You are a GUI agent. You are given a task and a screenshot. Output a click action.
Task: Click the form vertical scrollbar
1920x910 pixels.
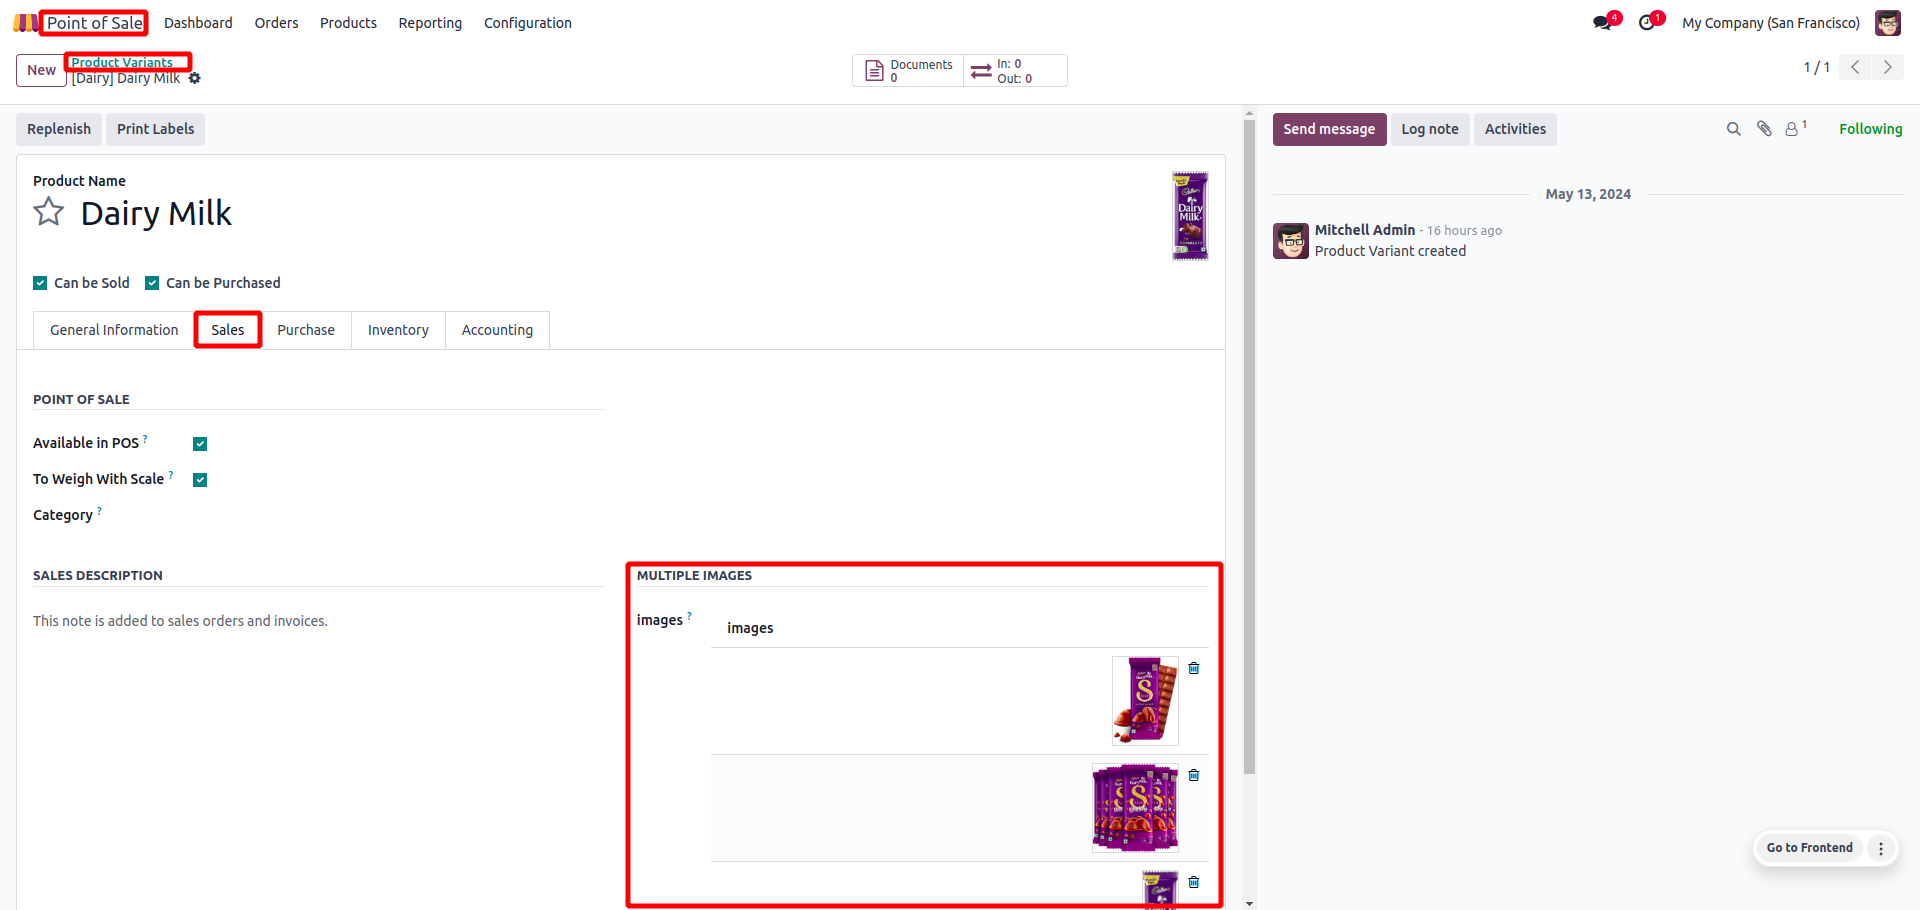[x=1249, y=448]
